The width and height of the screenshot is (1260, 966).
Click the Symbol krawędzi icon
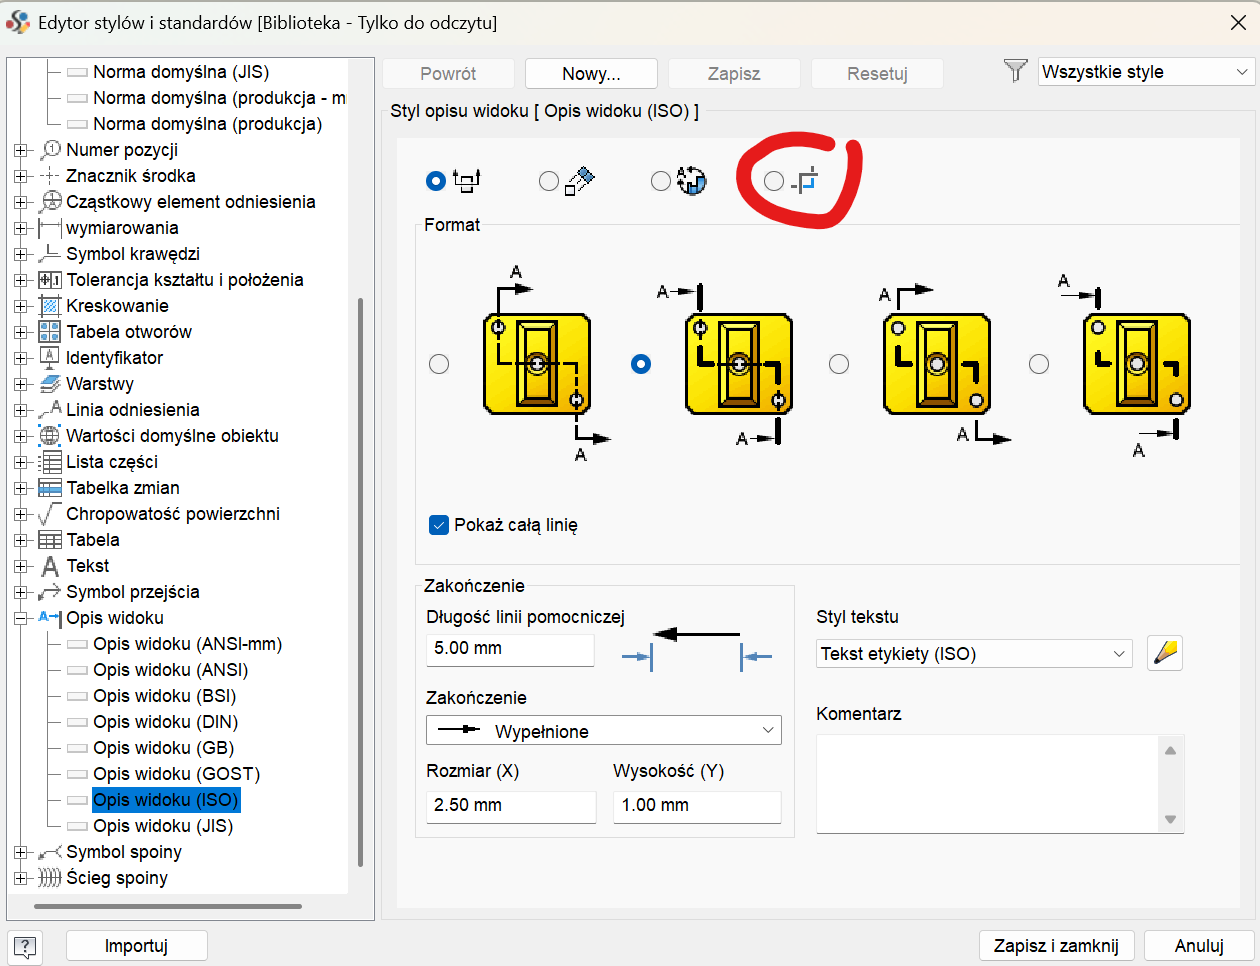50,254
